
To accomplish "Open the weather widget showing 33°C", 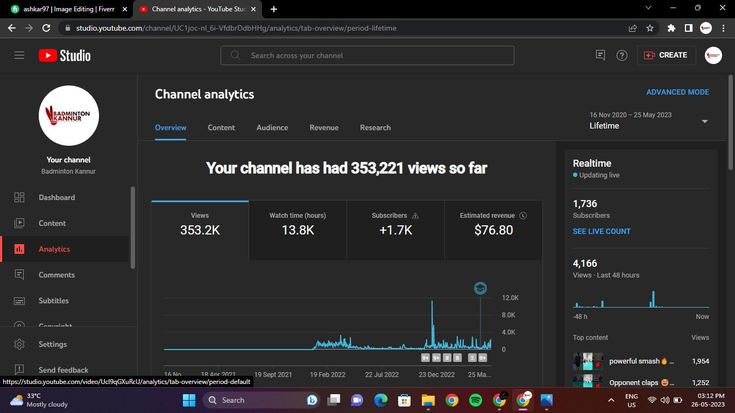I will [x=40, y=400].
